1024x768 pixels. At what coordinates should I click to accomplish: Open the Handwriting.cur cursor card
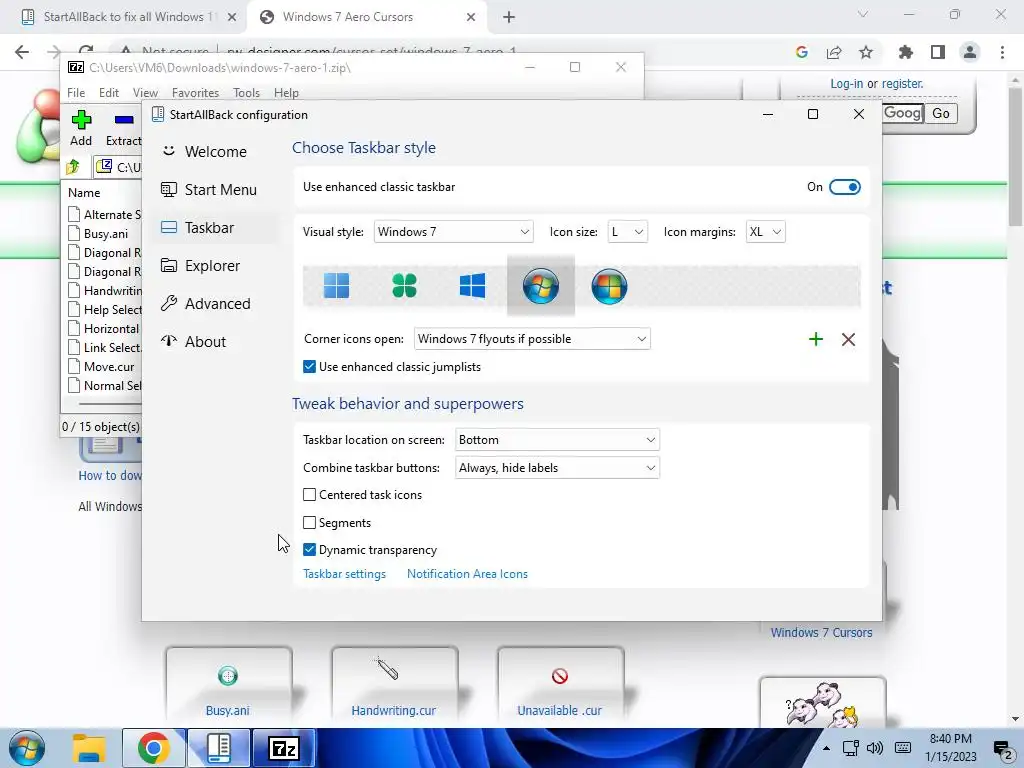(x=394, y=686)
